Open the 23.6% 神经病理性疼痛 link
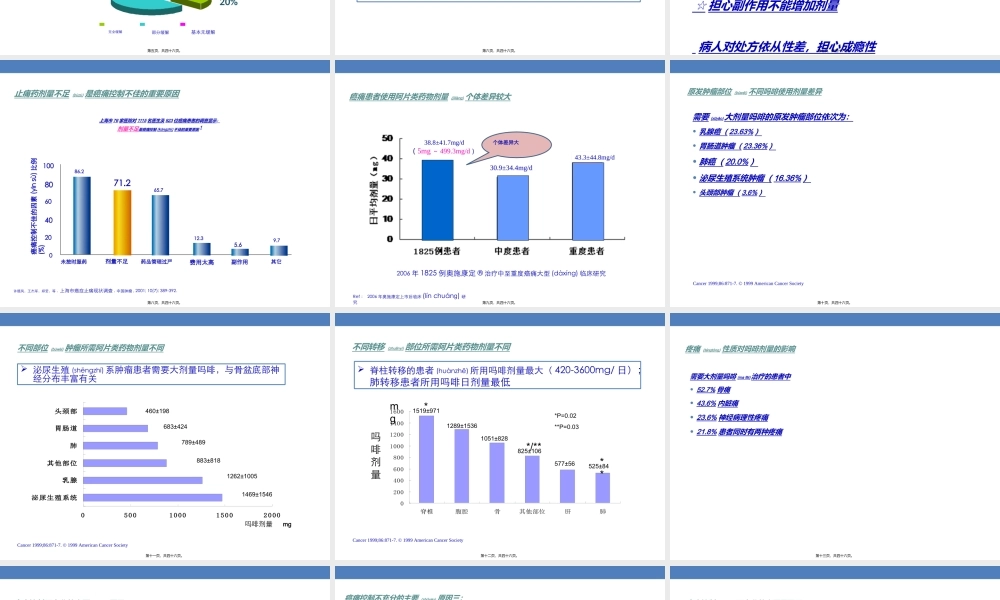Screen dimensions: 1000x600 tap(733, 418)
